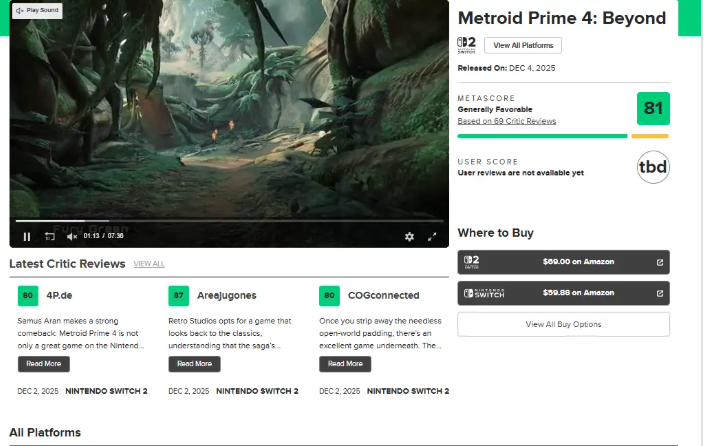Enter fullscreen video mode
The height and width of the screenshot is (446, 709).
[x=432, y=236]
